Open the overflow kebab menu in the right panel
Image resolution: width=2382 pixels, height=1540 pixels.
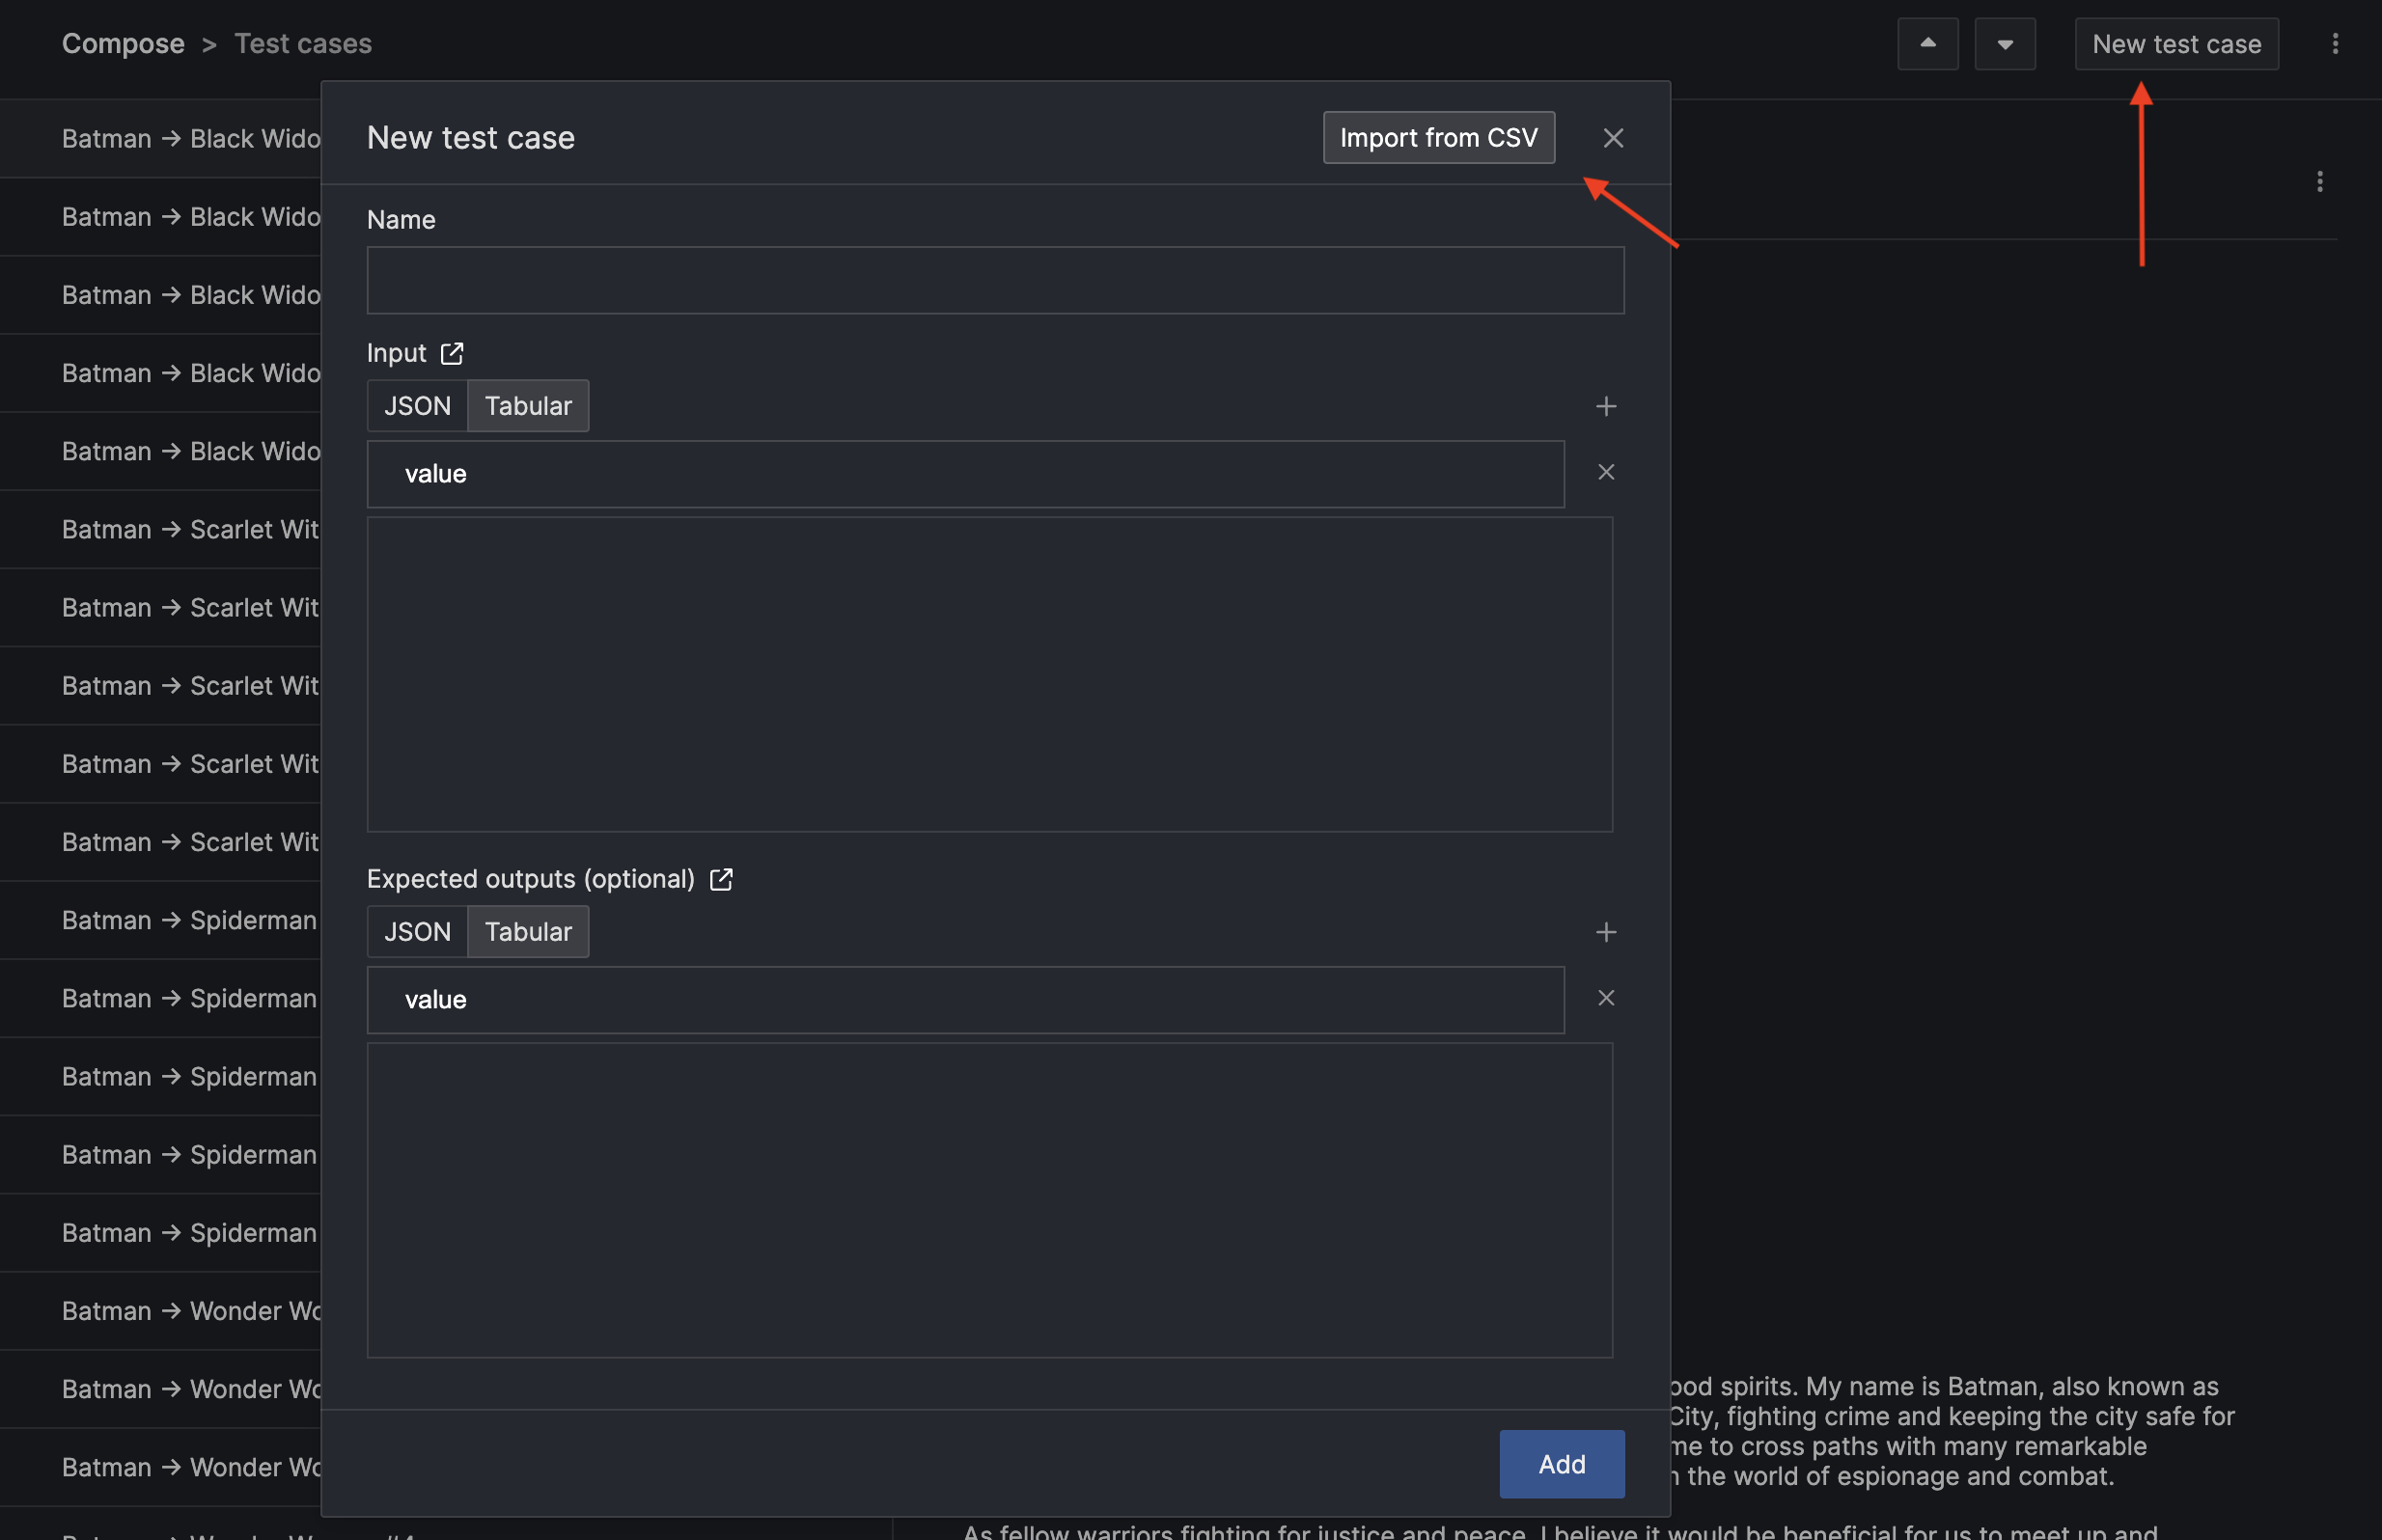pos(2319,181)
